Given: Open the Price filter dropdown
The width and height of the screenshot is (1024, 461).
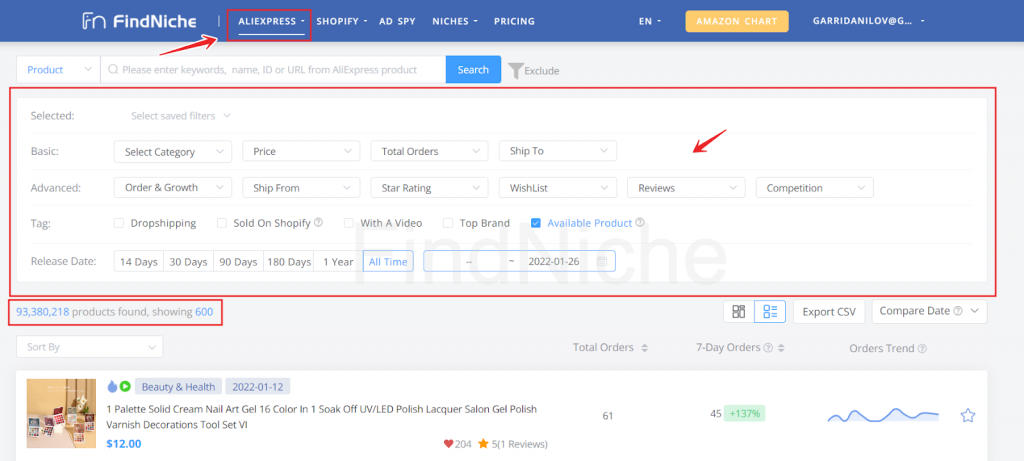Looking at the screenshot, I should click(301, 151).
